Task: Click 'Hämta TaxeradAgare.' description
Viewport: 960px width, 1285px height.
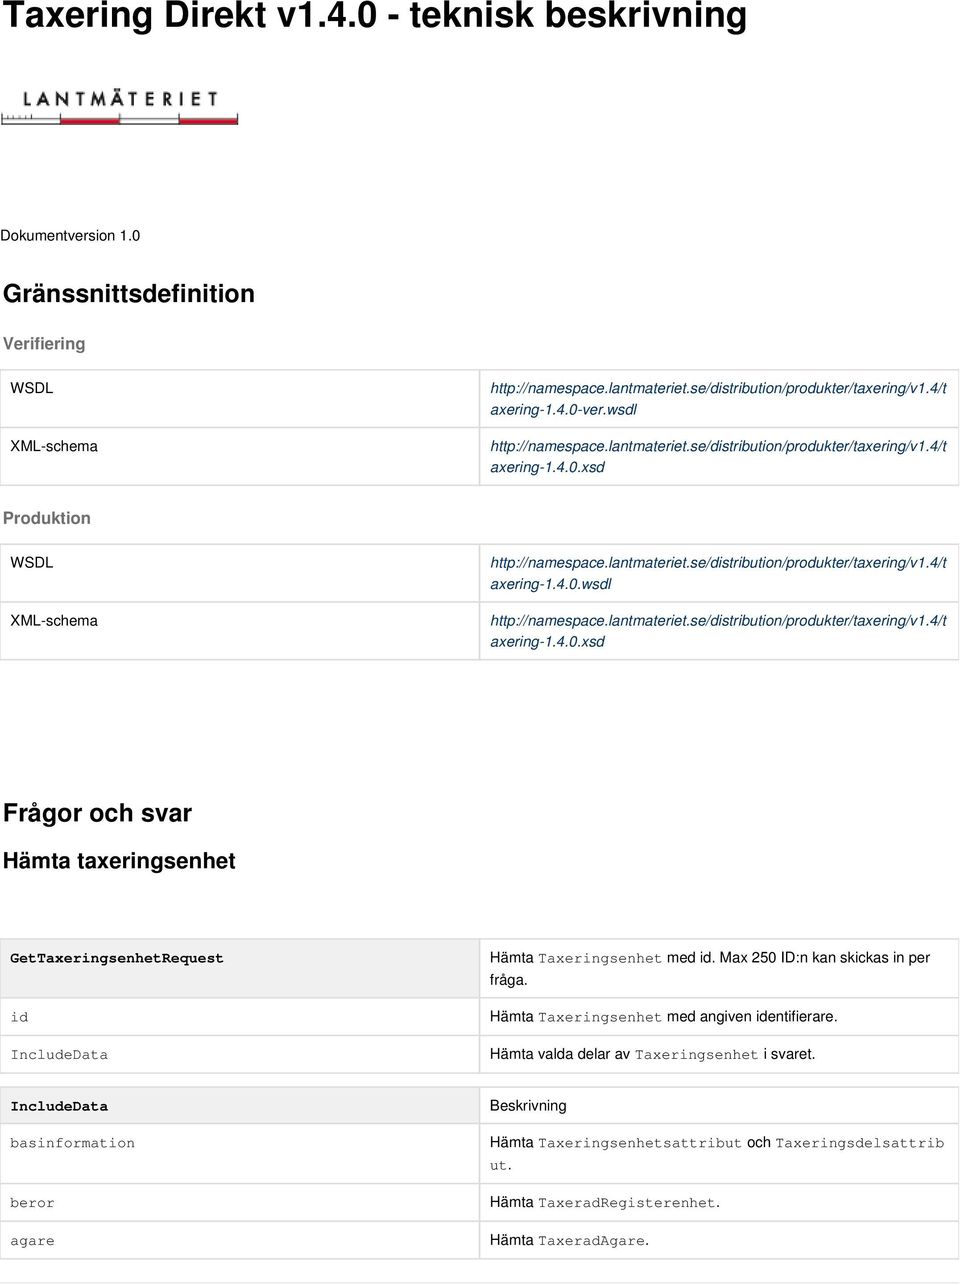Action: tap(570, 1240)
